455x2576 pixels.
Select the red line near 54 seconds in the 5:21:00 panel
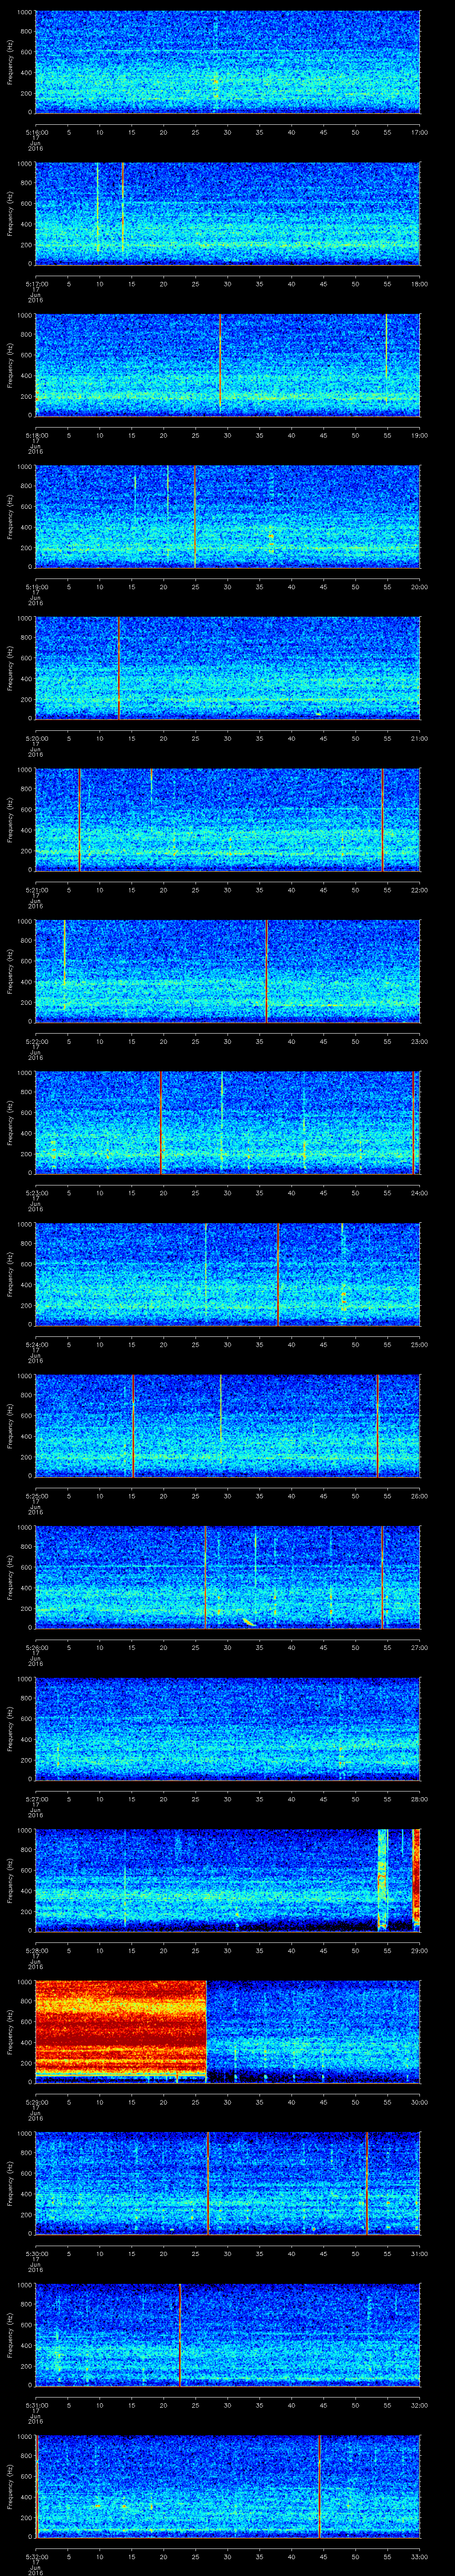pos(382,819)
